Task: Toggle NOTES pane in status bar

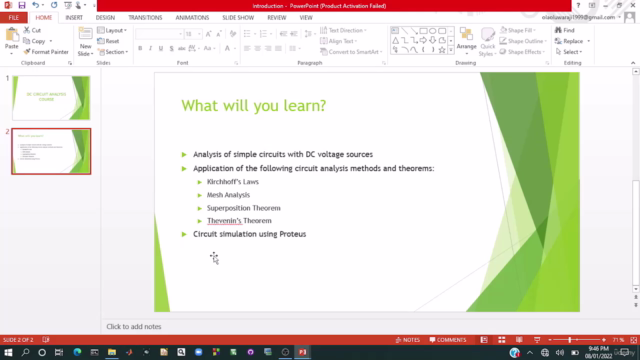Action: [407, 340]
